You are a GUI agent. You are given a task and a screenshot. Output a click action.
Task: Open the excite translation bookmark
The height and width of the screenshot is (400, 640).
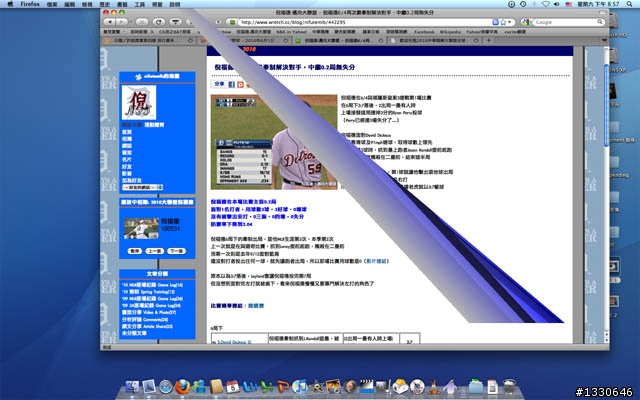coord(515,31)
